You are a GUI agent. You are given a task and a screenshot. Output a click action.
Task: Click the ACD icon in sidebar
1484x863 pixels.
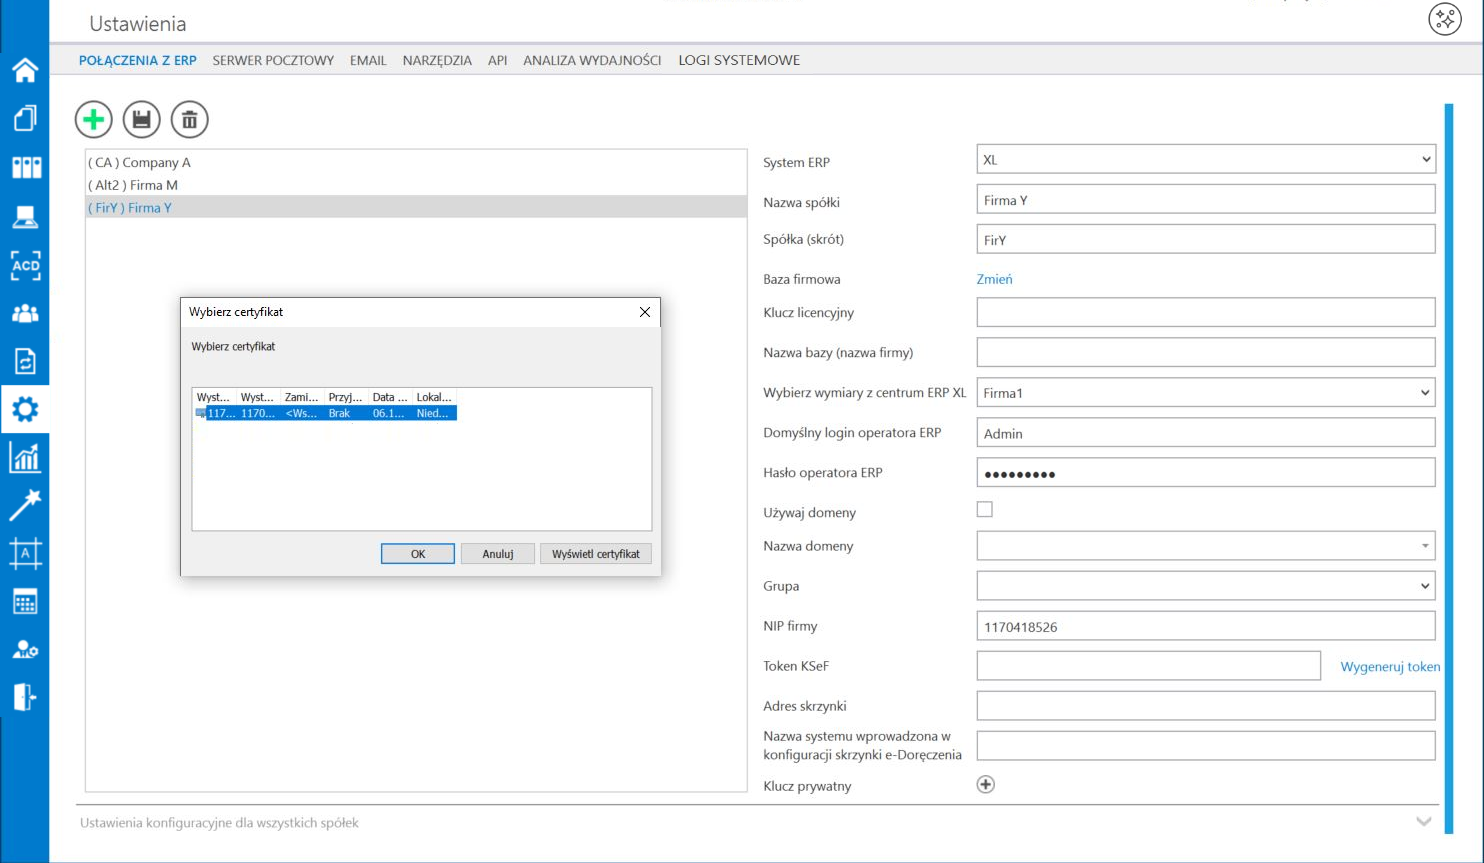point(25,266)
